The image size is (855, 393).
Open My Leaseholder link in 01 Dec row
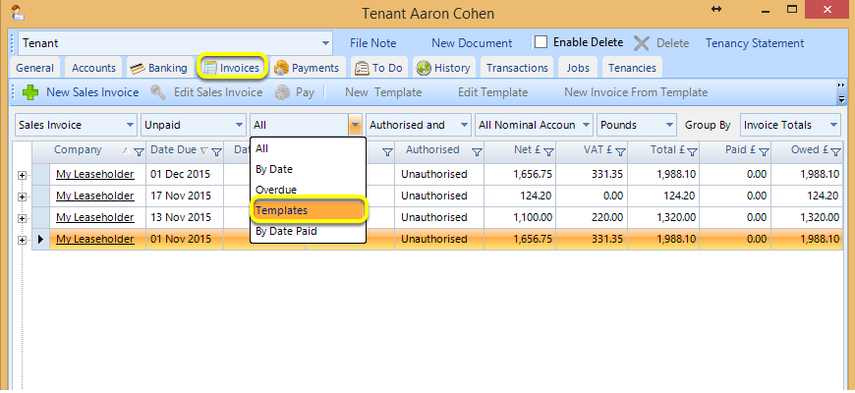[95, 174]
